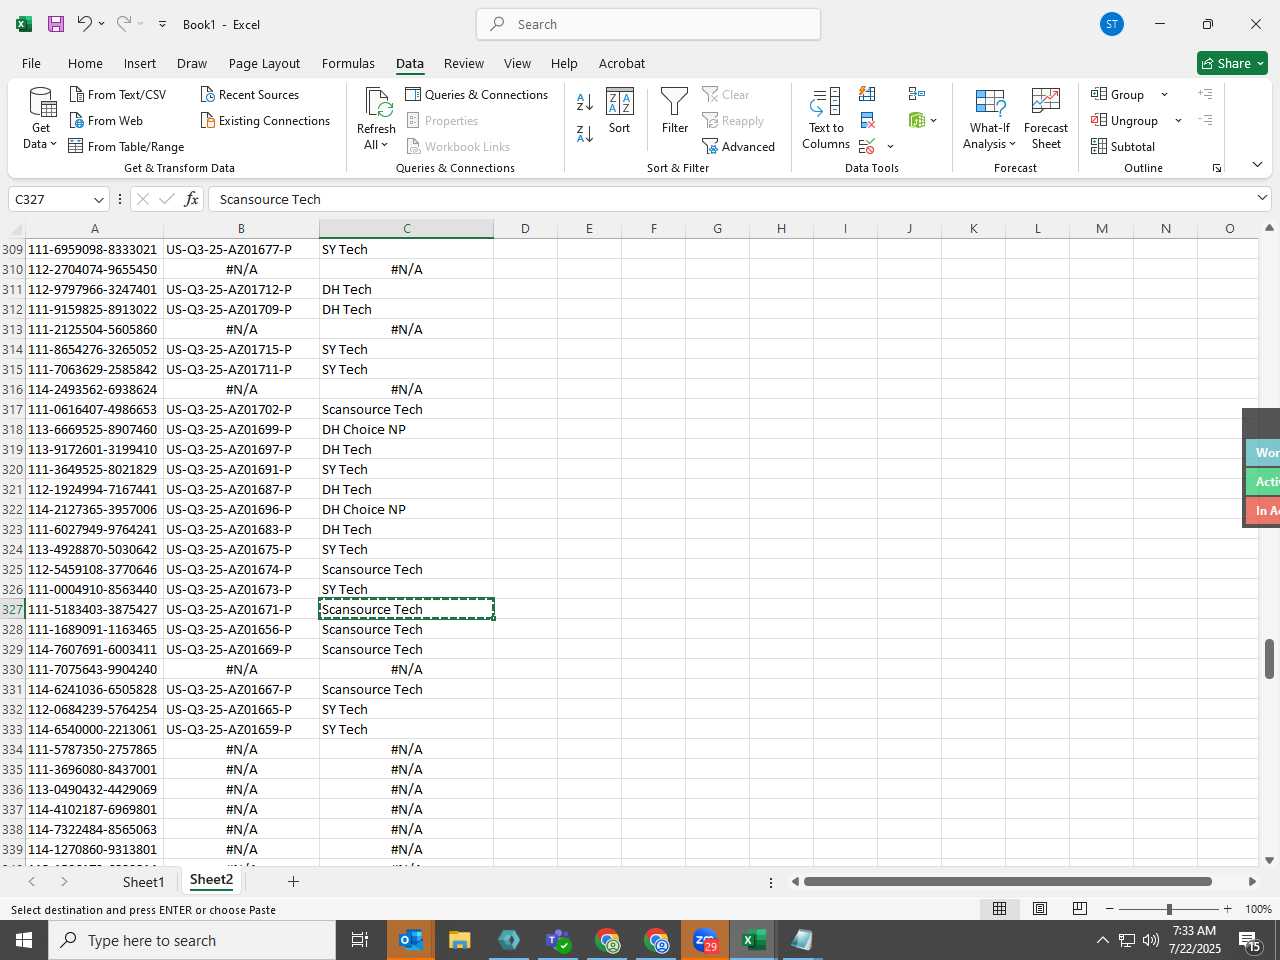
Task: Add a new sheet
Action: (293, 881)
